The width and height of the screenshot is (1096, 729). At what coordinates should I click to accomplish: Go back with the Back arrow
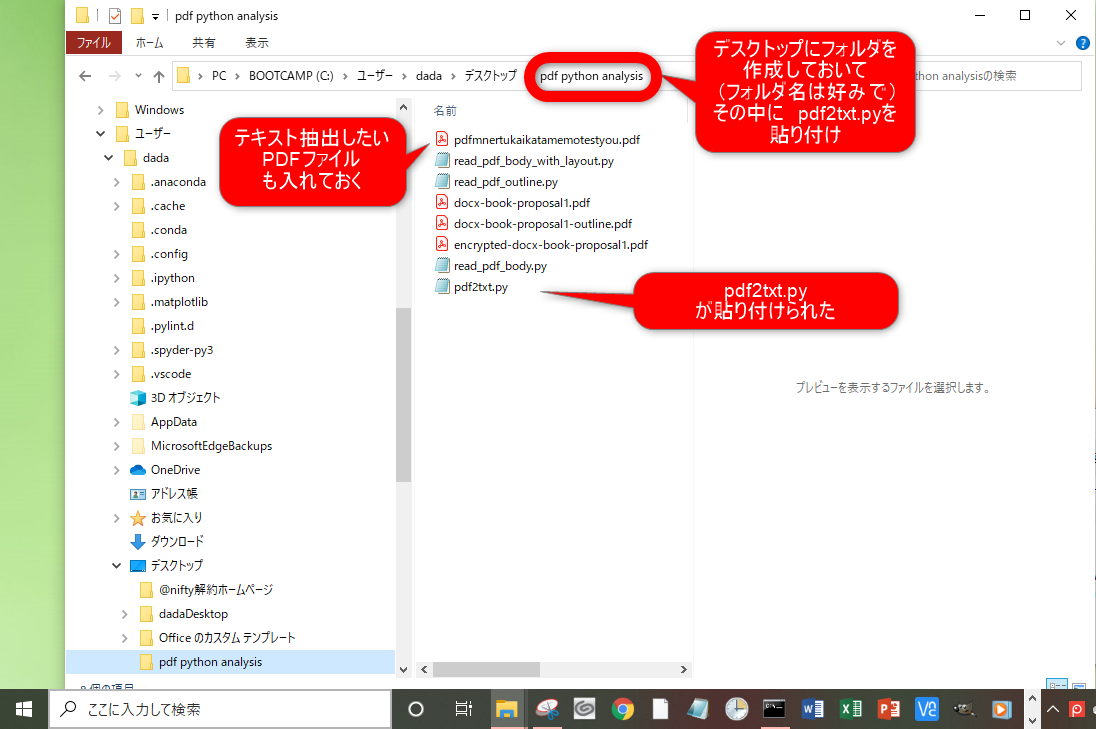(x=85, y=76)
